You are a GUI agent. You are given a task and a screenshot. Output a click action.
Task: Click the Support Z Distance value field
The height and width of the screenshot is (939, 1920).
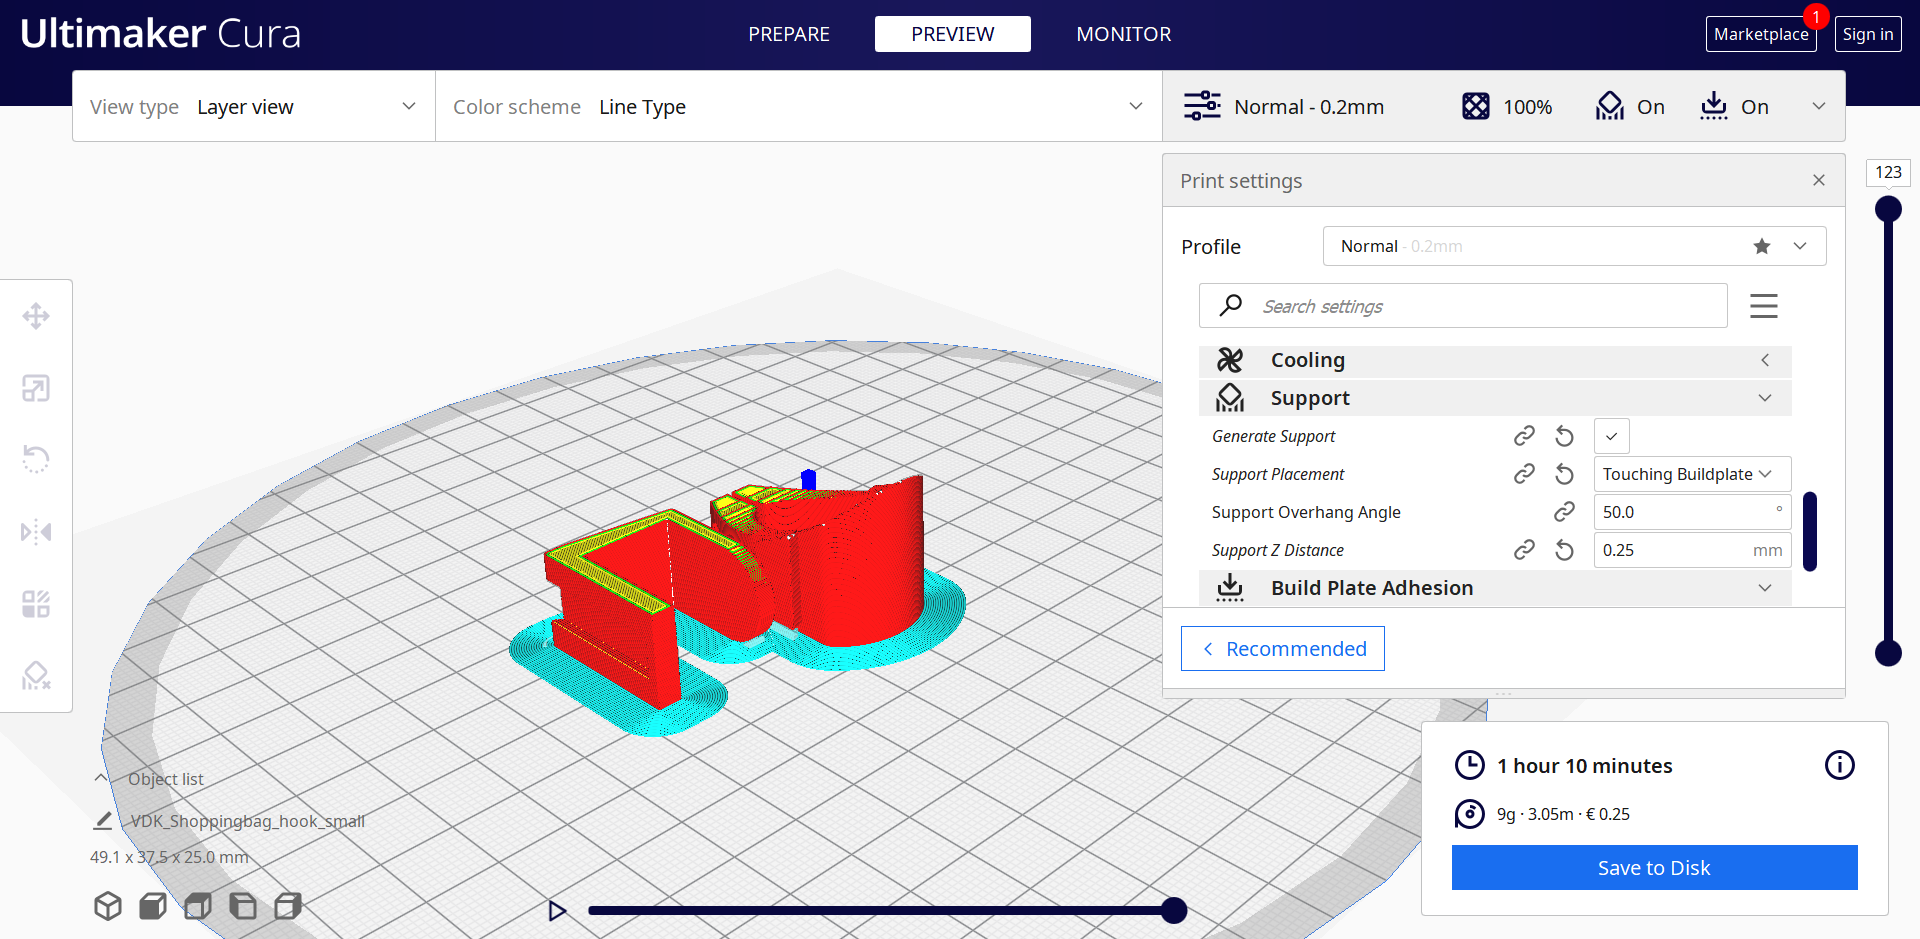click(x=1692, y=550)
